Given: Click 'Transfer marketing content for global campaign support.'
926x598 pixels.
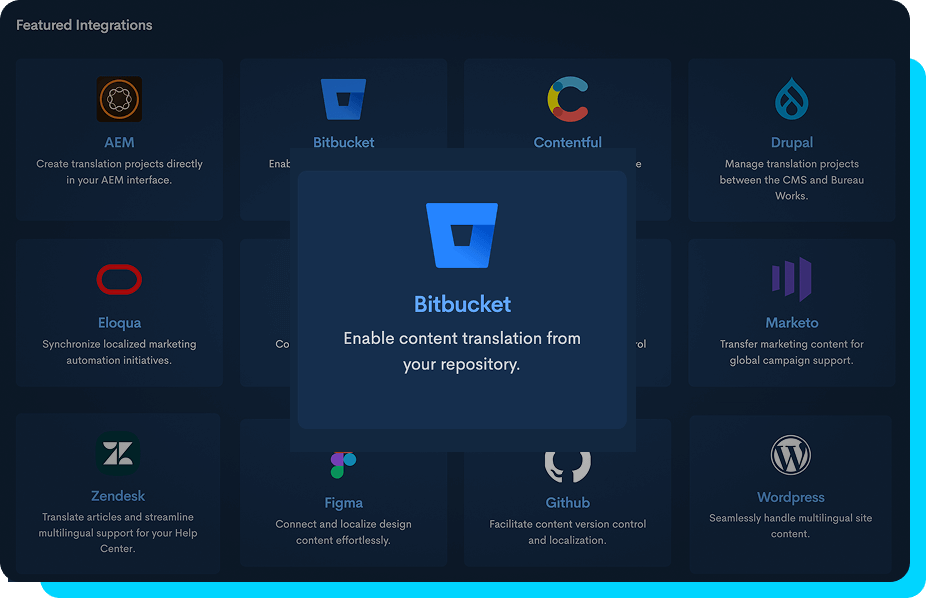Looking at the screenshot, I should point(791,352).
